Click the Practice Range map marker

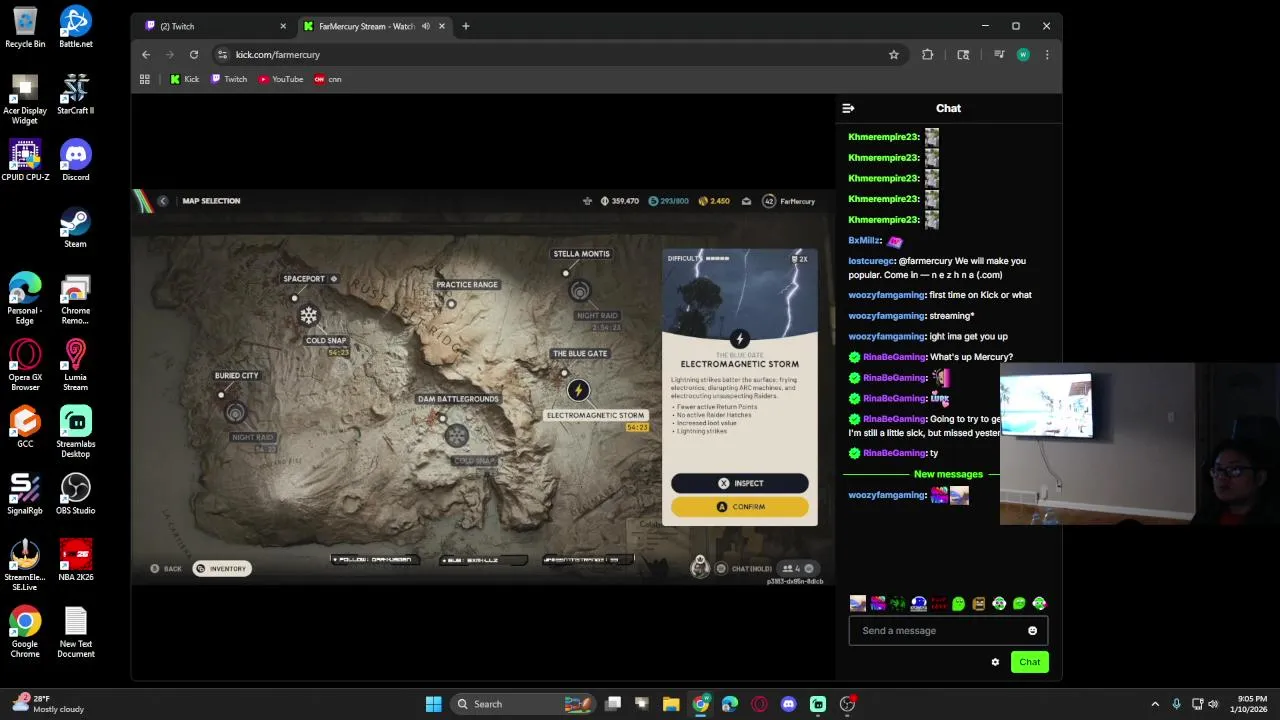click(x=451, y=304)
